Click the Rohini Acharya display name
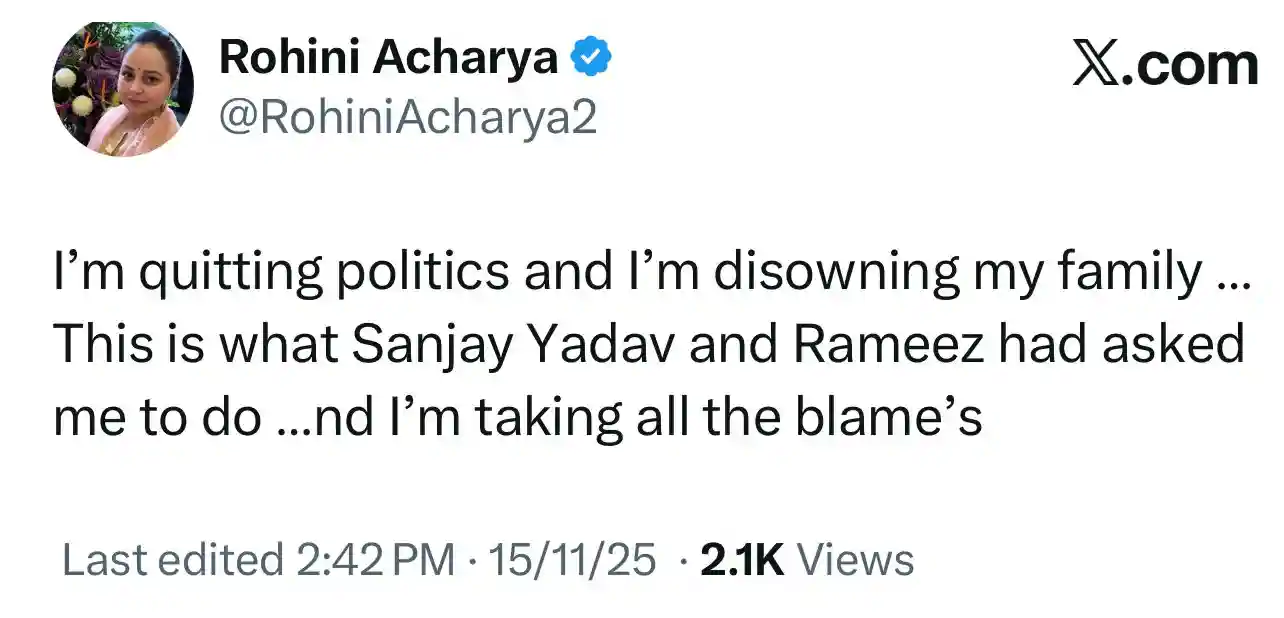The width and height of the screenshot is (1284, 618). point(388,58)
